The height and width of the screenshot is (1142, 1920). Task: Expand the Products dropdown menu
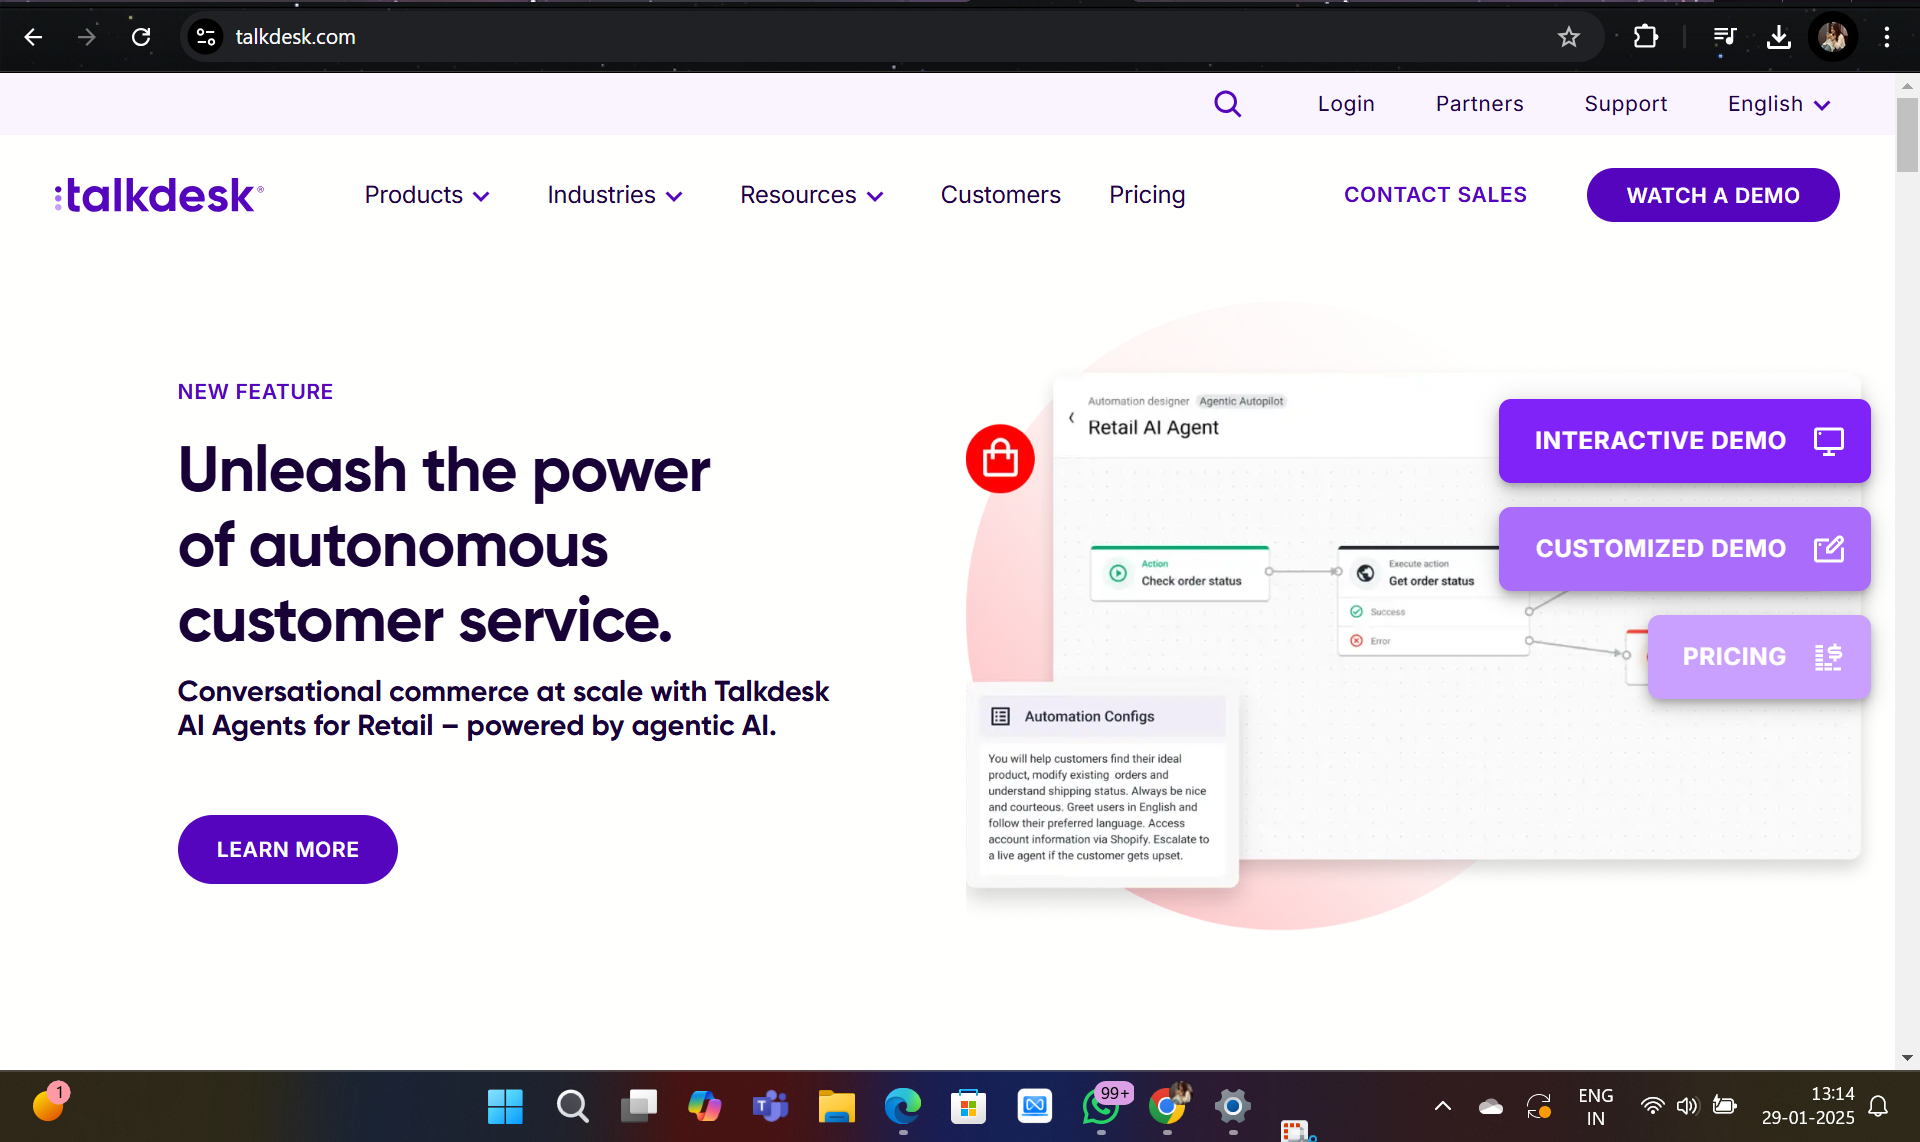coord(425,196)
